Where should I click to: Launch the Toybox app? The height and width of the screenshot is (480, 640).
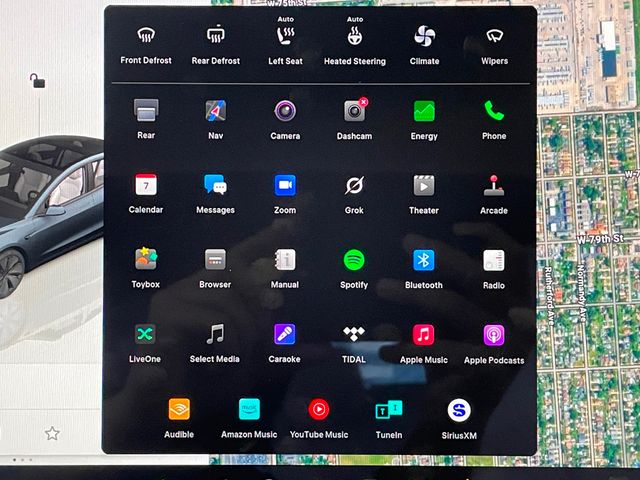146,260
